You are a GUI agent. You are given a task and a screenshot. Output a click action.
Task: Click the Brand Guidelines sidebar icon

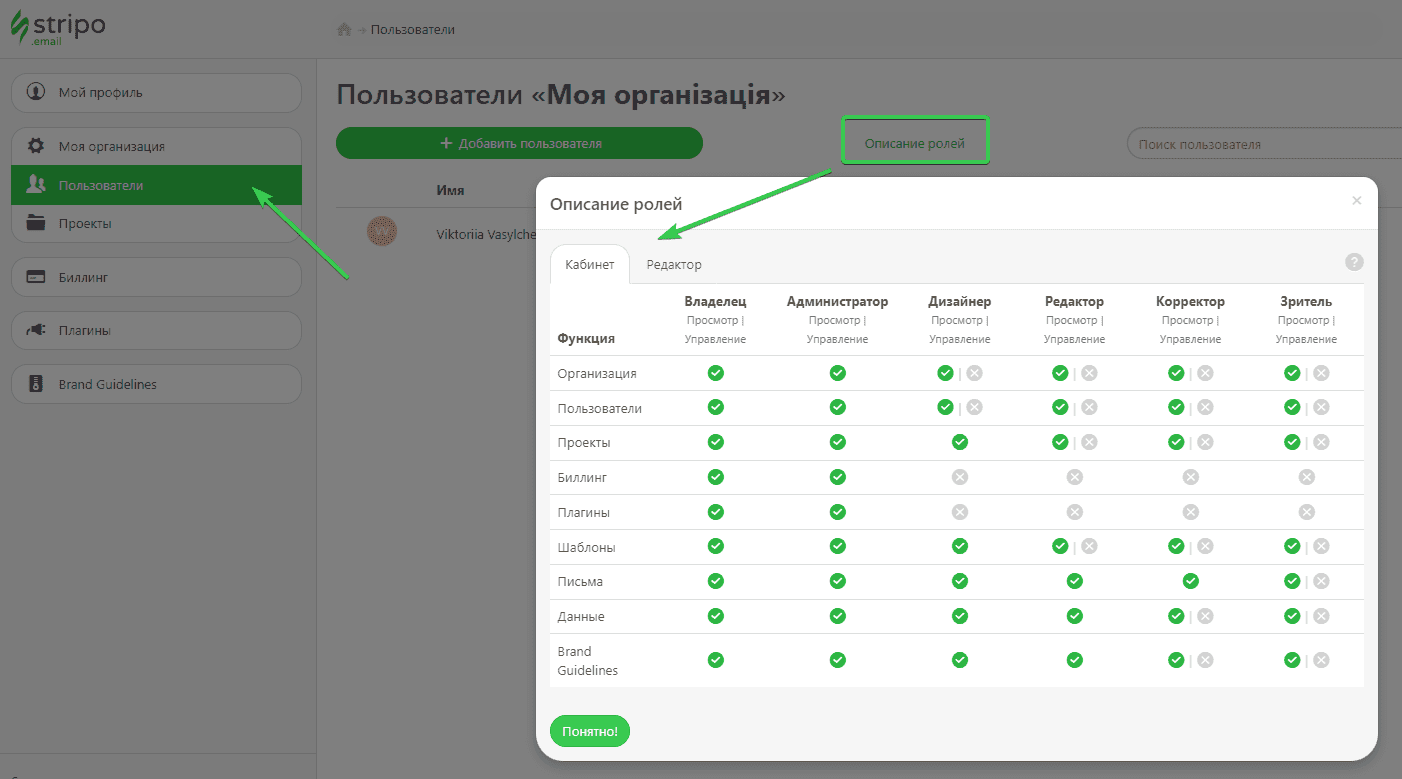coord(36,383)
